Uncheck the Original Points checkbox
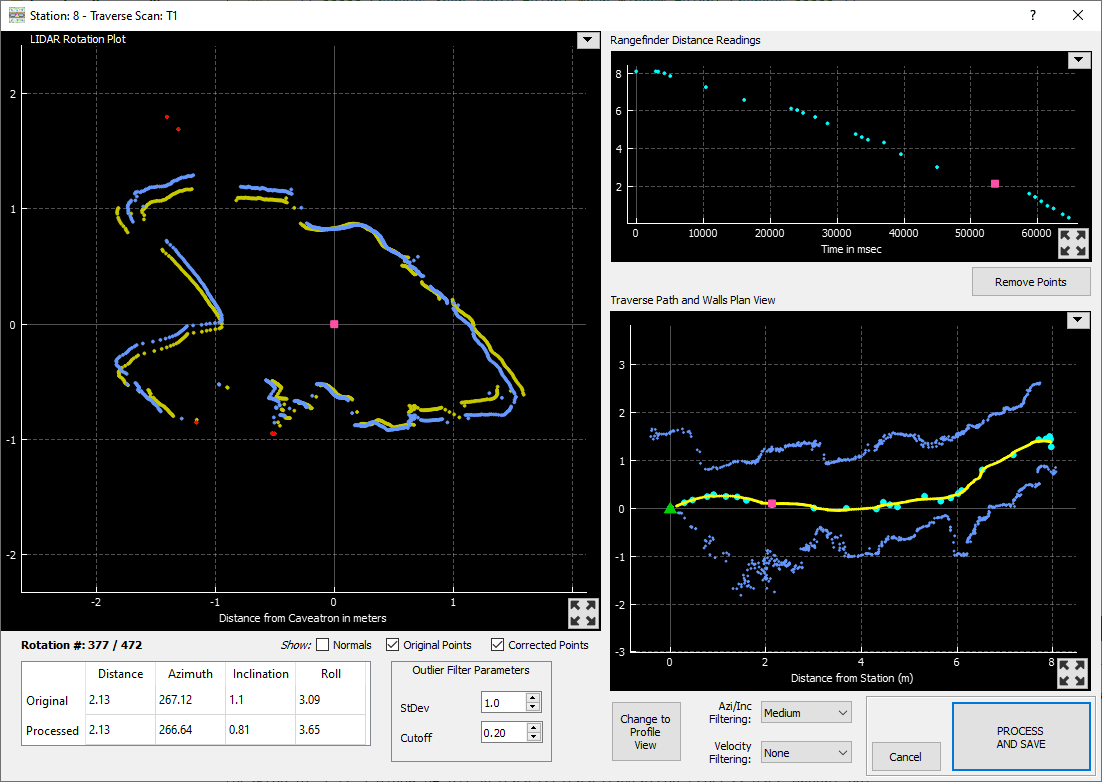The height and width of the screenshot is (782, 1102). click(393, 645)
